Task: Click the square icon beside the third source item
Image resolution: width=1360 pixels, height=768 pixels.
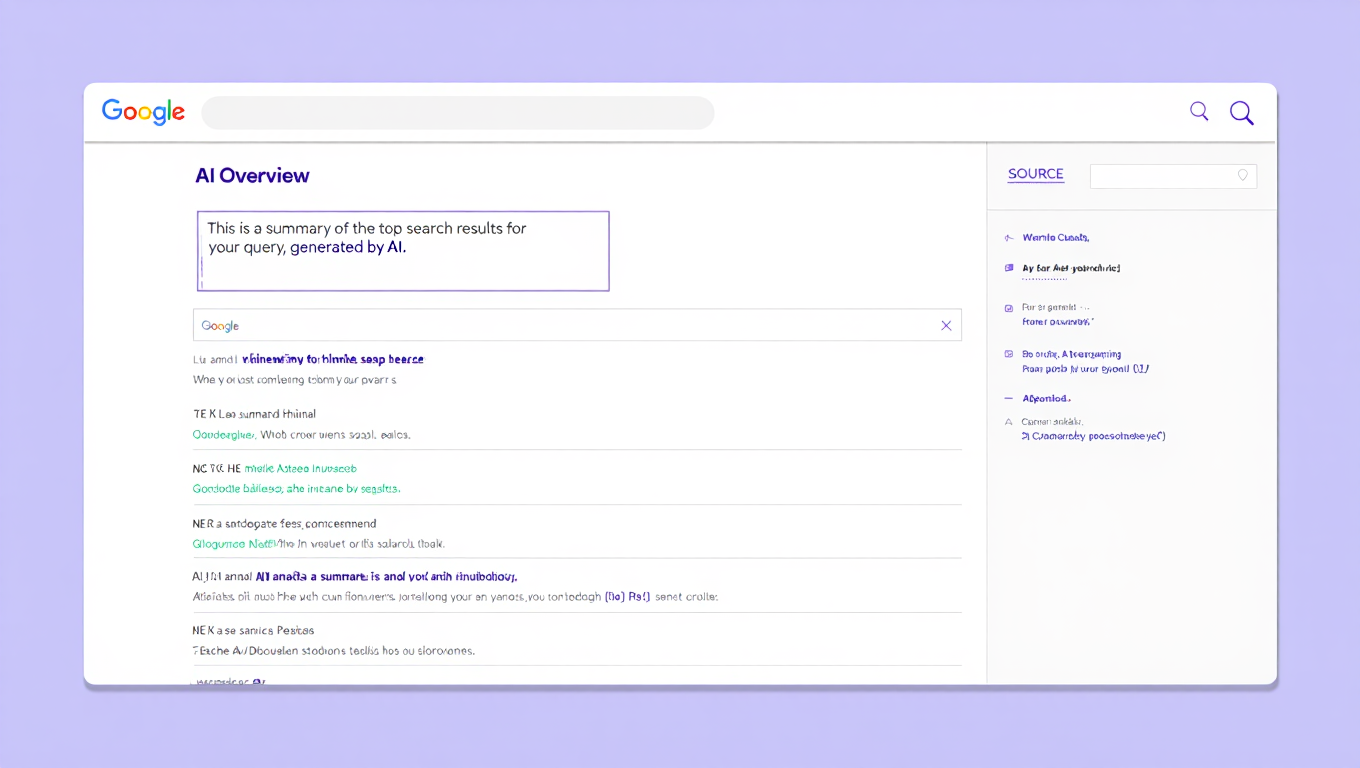Action: pyautogui.click(x=1009, y=308)
